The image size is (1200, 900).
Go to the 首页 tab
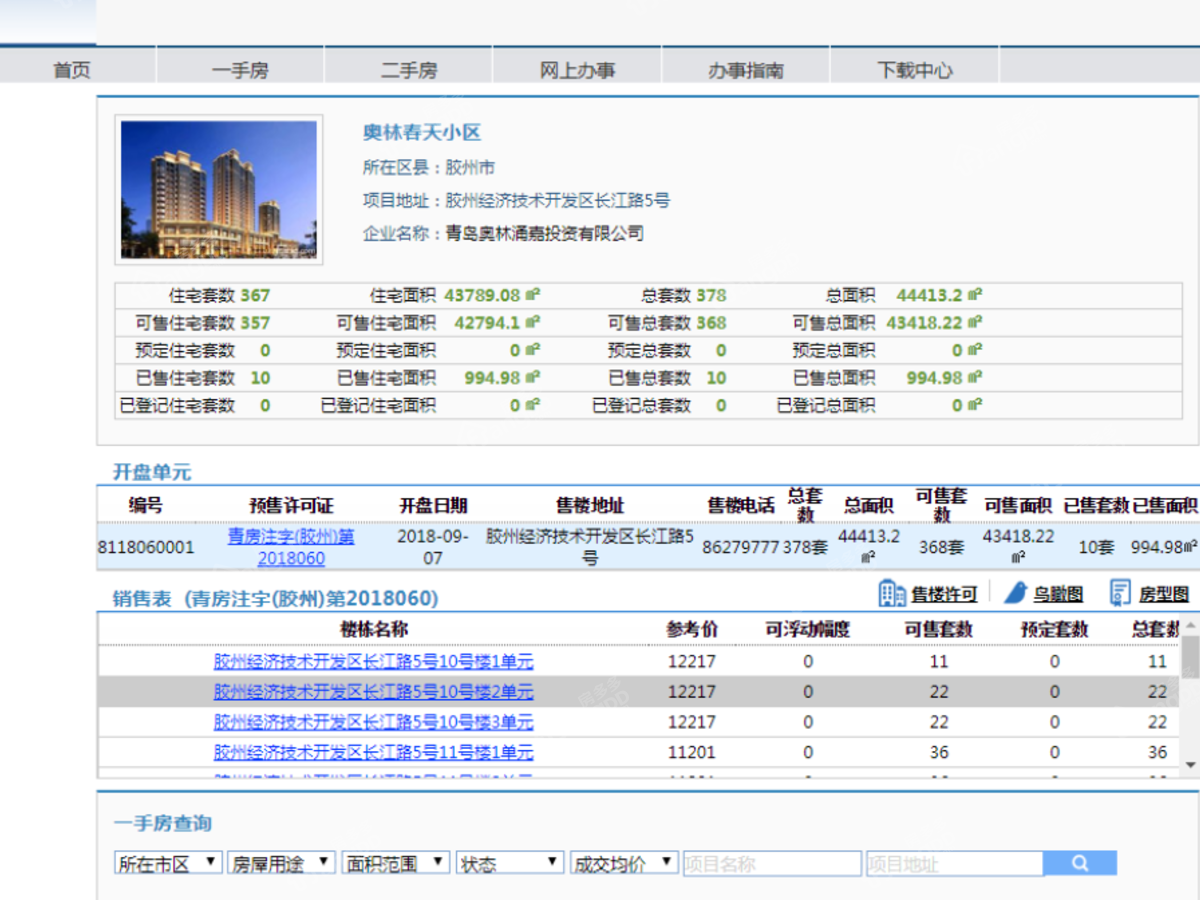(x=72, y=70)
